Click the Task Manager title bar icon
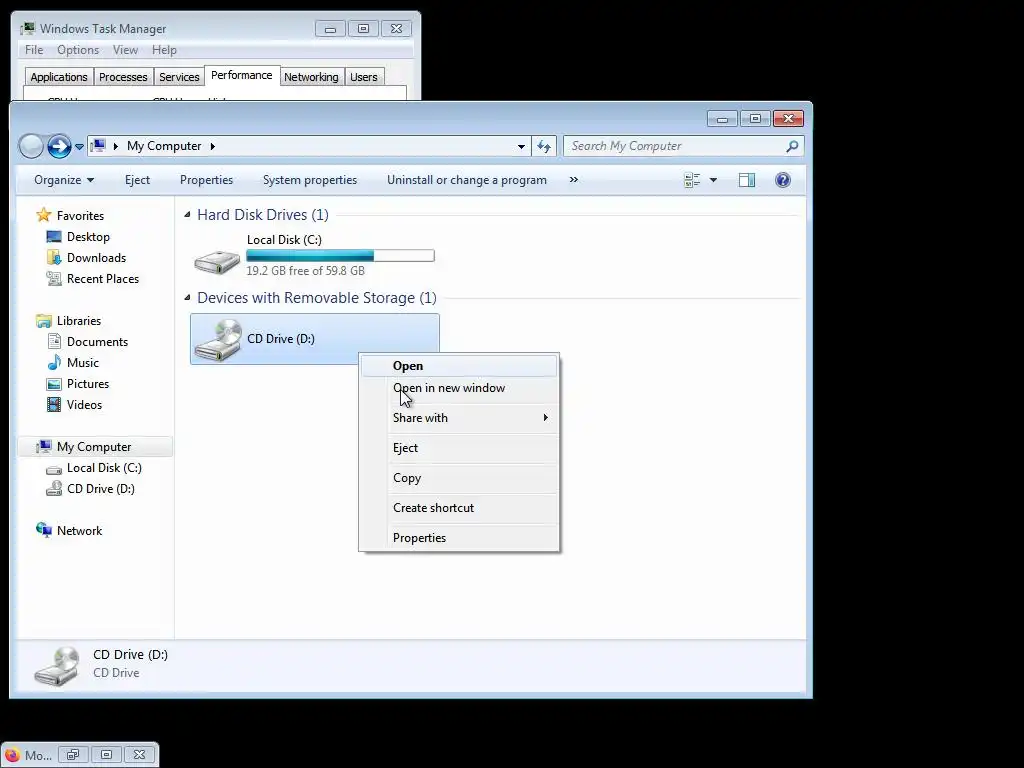The width and height of the screenshot is (1024, 768). [27, 28]
